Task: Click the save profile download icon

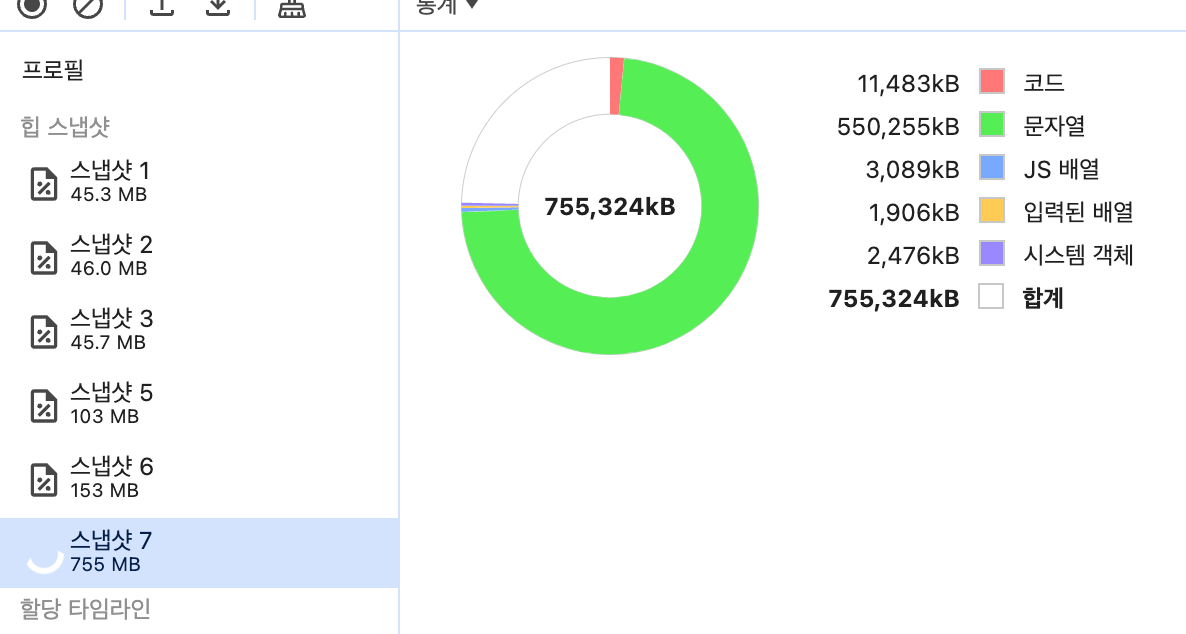Action: [218, 6]
